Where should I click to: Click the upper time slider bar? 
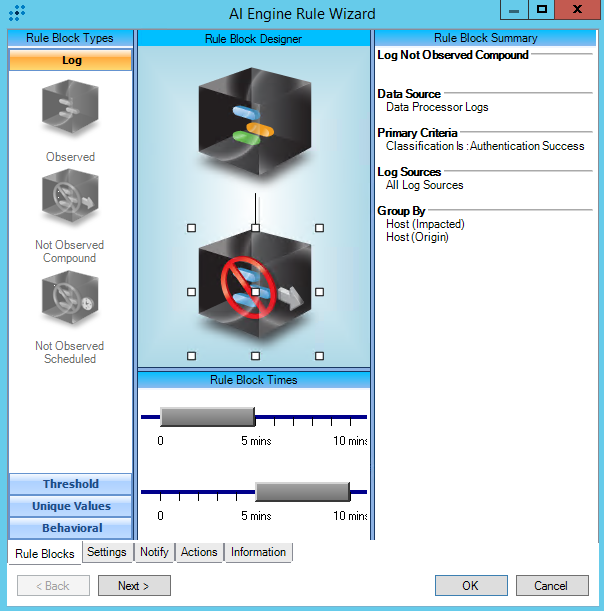point(207,417)
